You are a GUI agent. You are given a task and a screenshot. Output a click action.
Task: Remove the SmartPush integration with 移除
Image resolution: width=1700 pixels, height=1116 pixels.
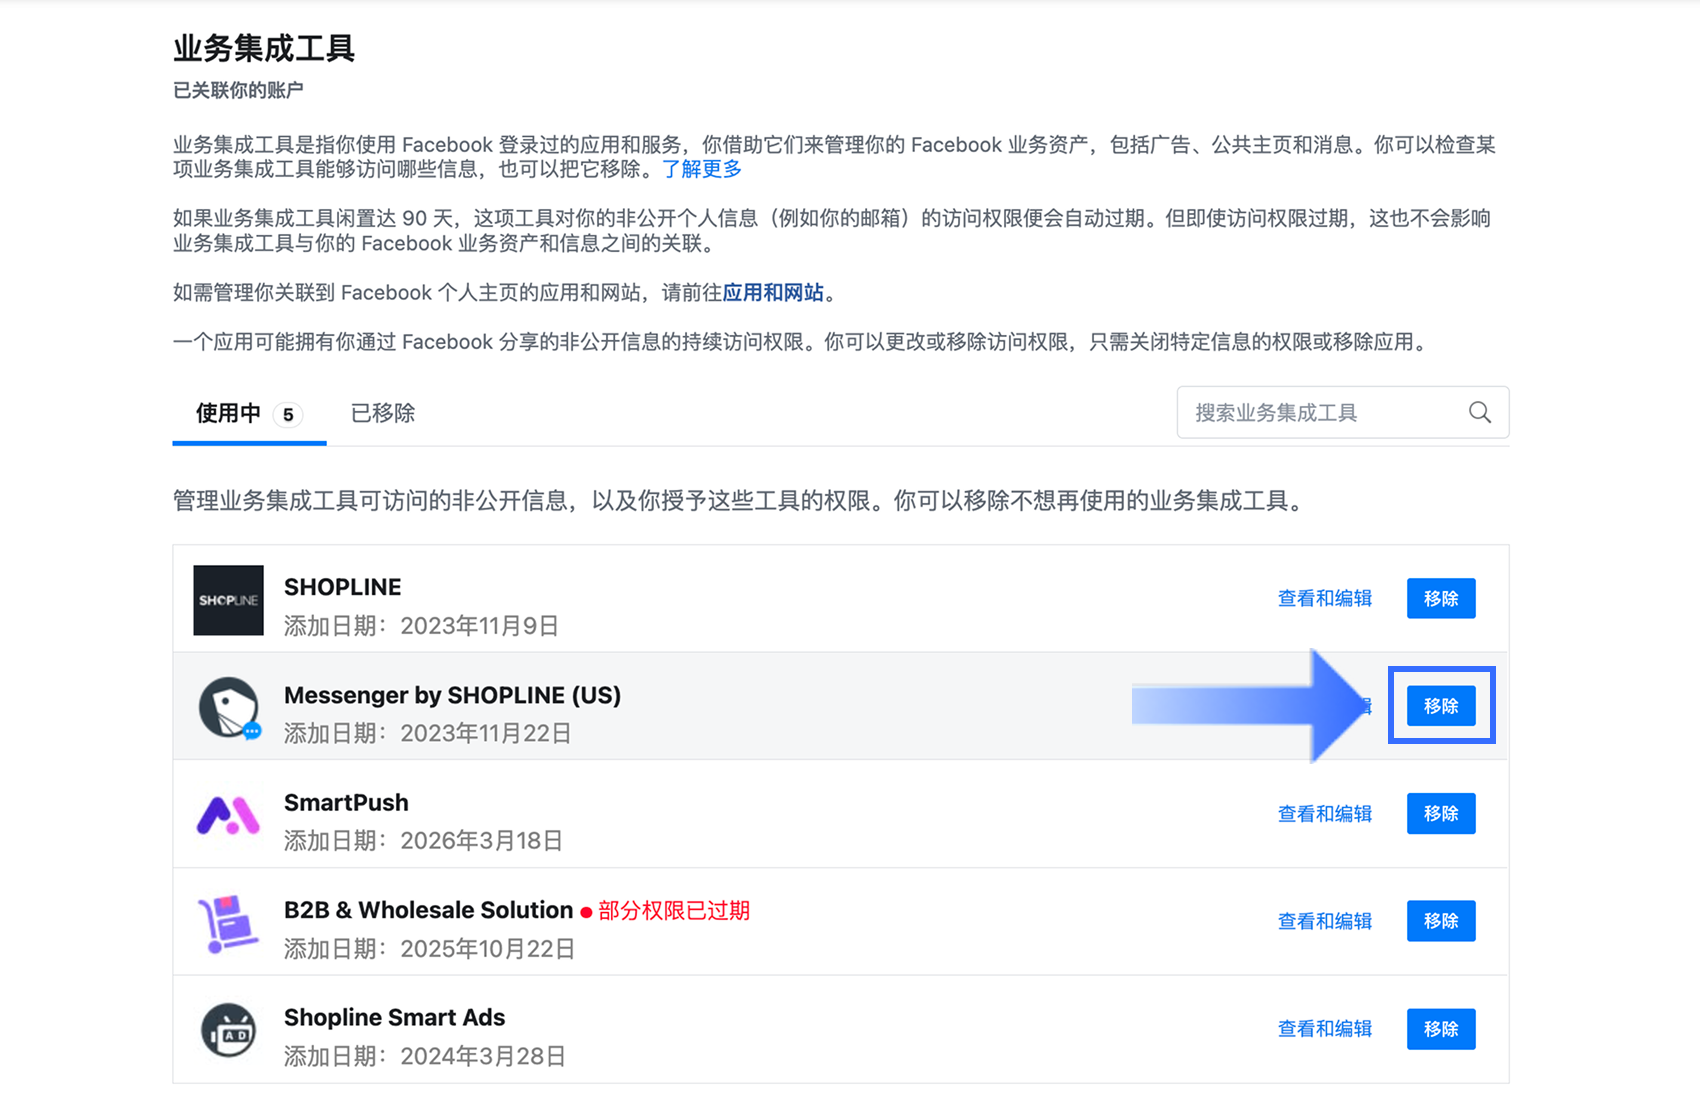point(1441,814)
